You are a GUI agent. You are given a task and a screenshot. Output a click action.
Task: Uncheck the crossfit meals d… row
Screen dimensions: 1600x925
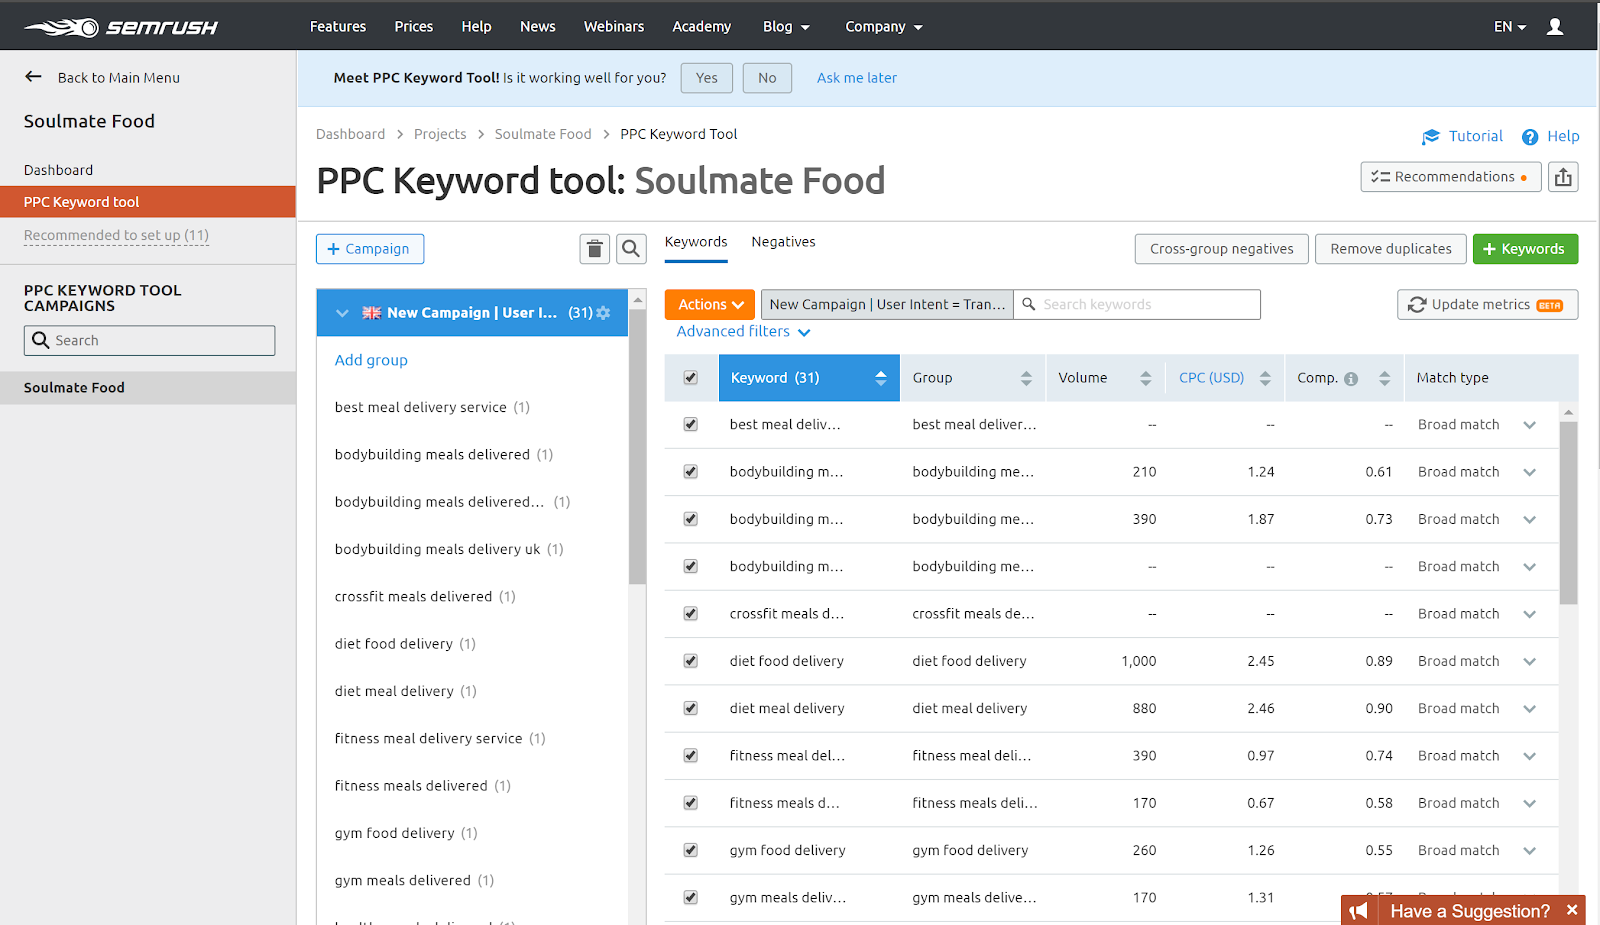691,614
